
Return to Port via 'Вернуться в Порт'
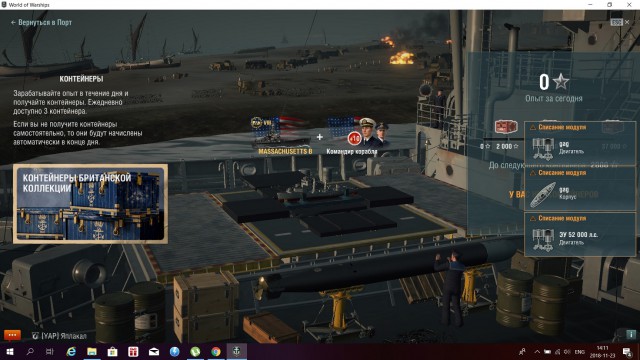[41, 22]
